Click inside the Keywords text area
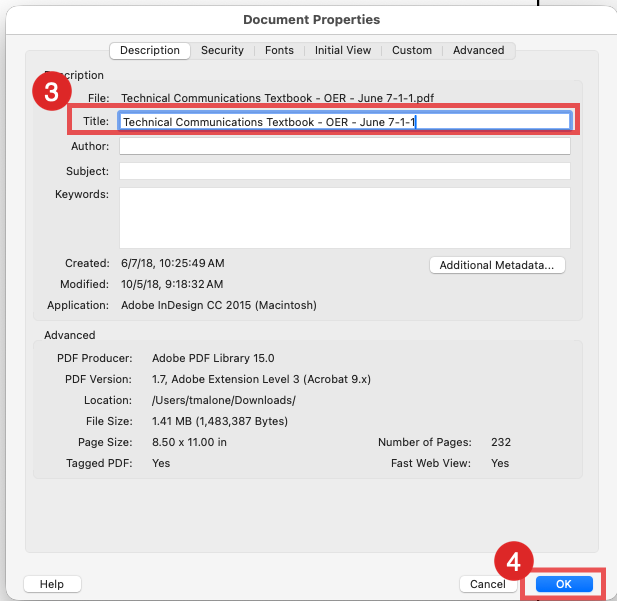Viewport: 617px width, 601px height. (x=344, y=217)
